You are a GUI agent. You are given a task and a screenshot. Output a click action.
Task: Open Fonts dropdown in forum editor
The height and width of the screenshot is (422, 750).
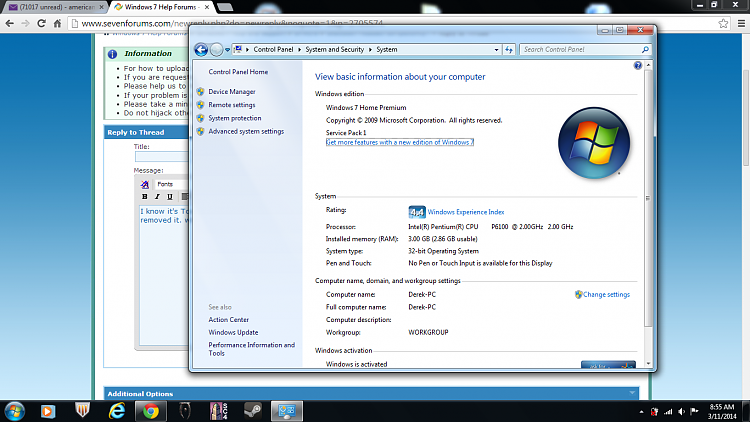pos(171,184)
